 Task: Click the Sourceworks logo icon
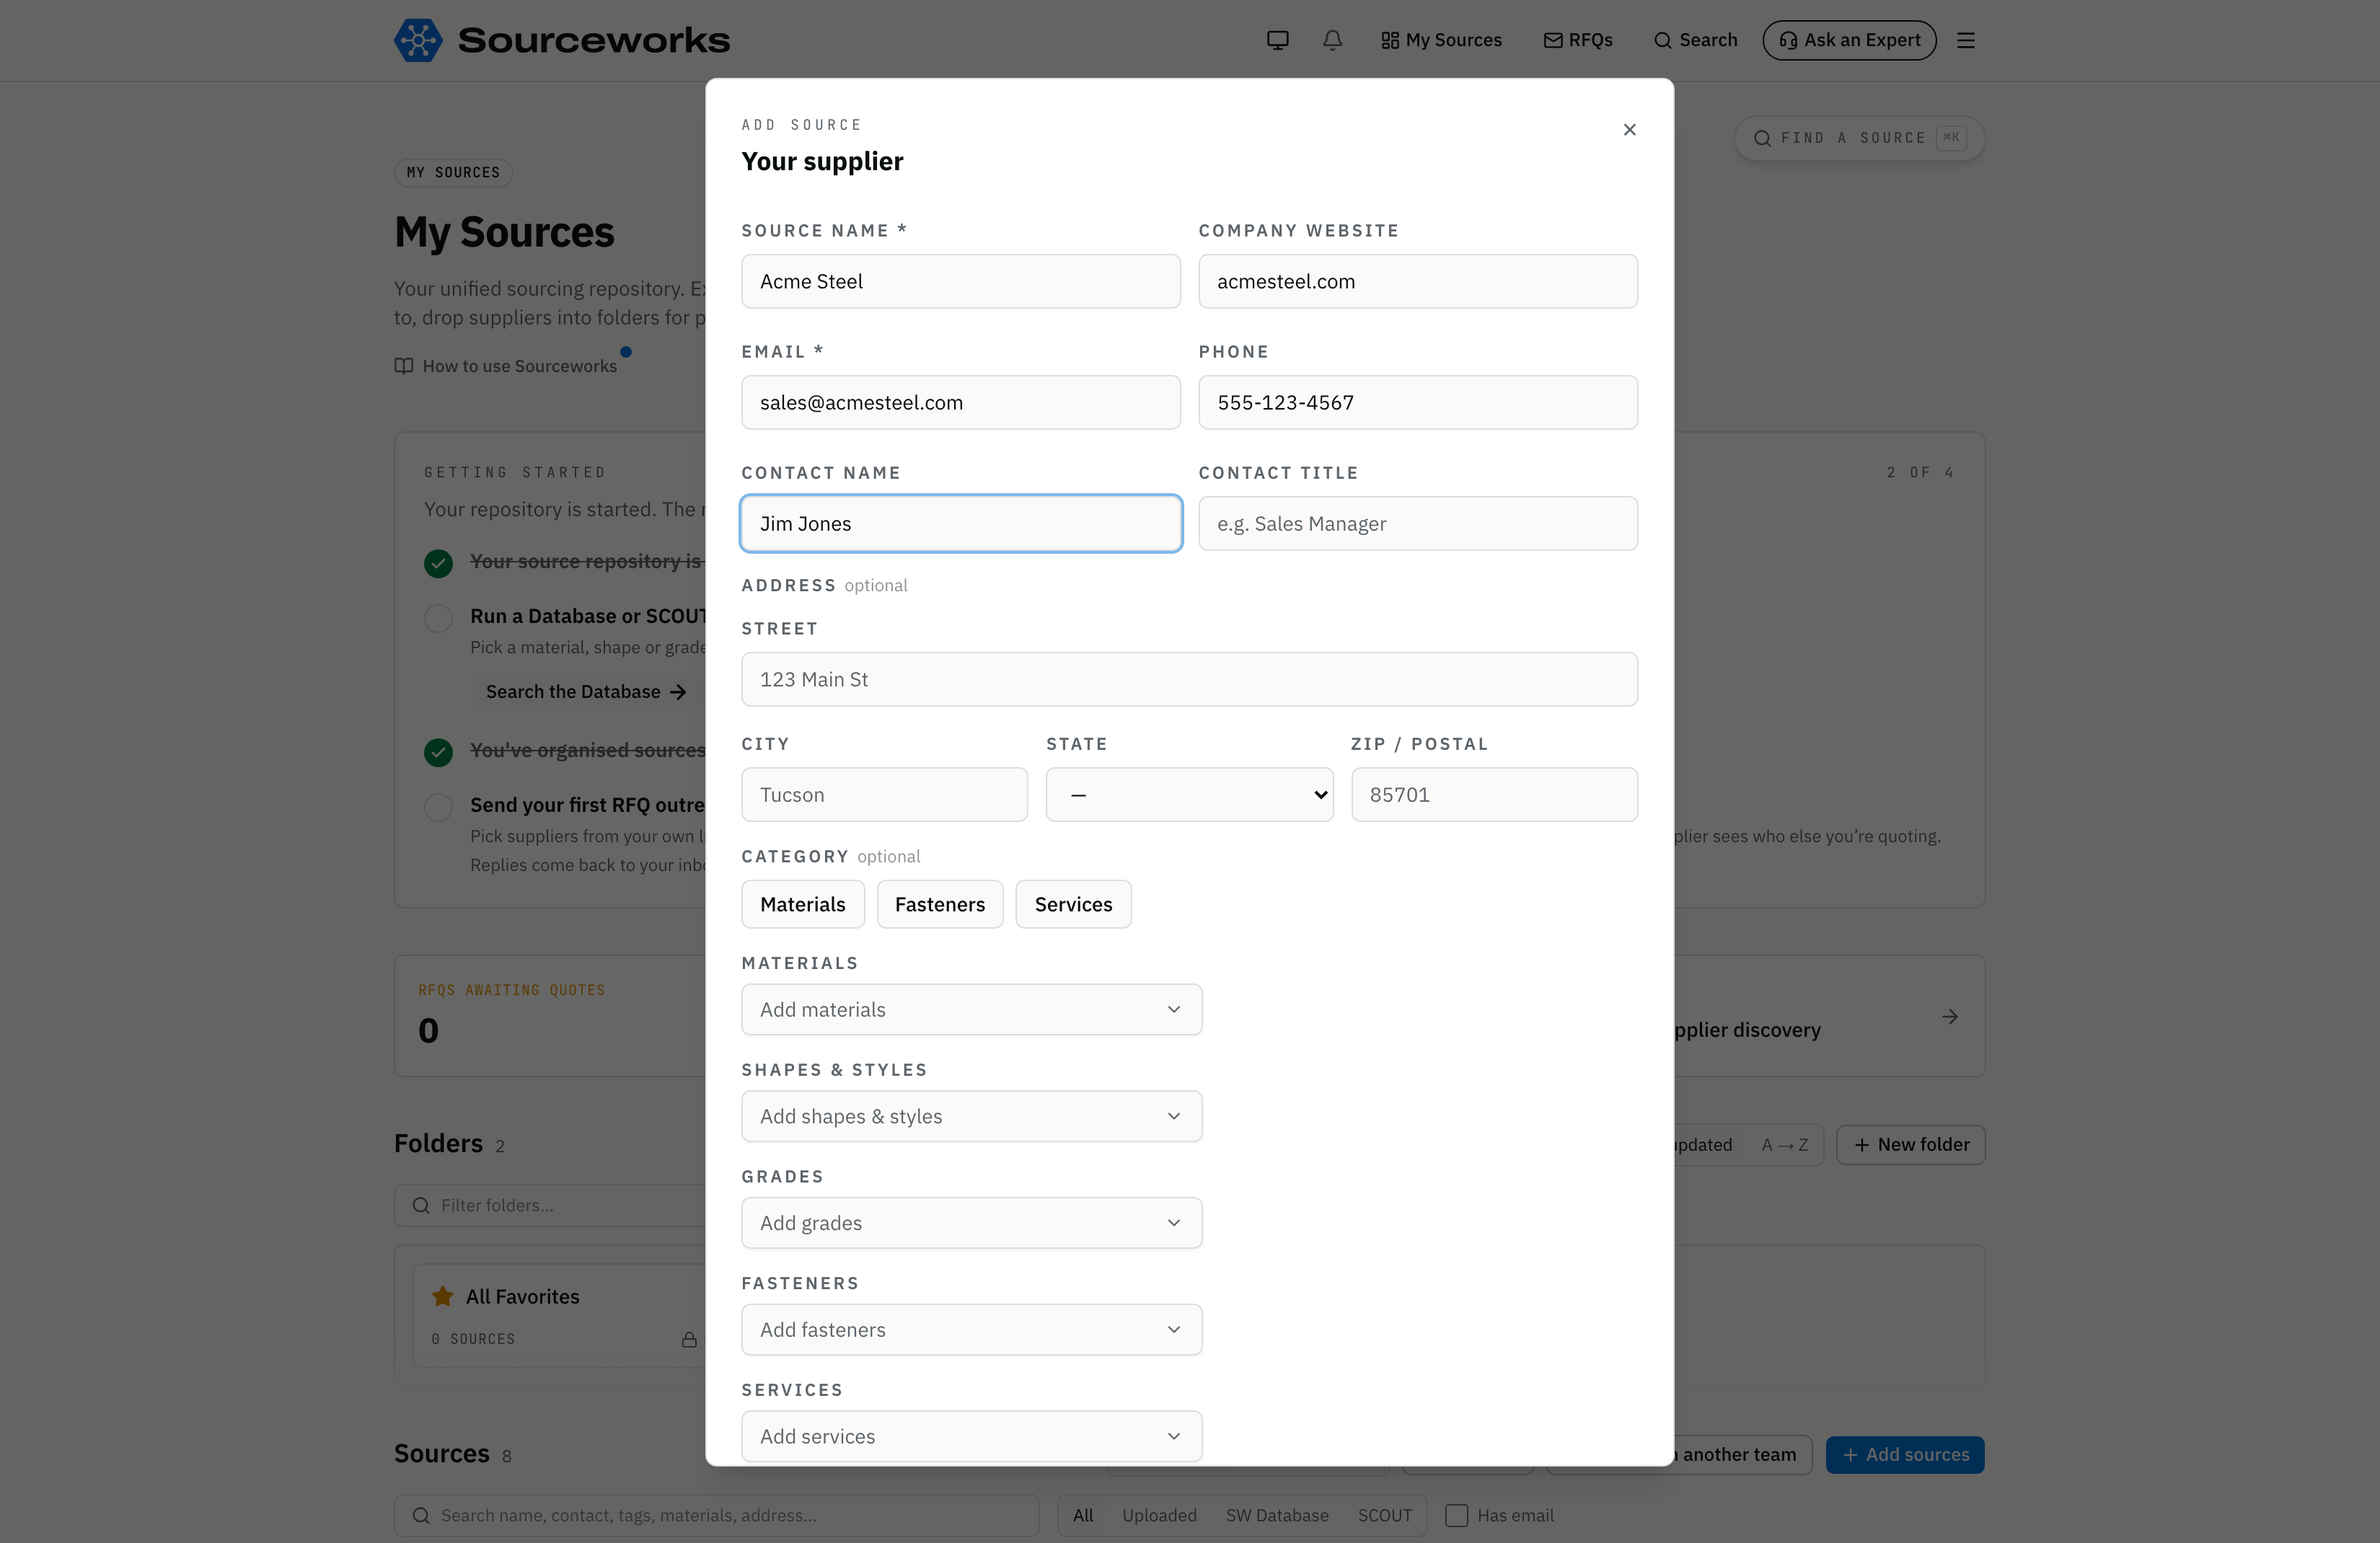pos(418,40)
